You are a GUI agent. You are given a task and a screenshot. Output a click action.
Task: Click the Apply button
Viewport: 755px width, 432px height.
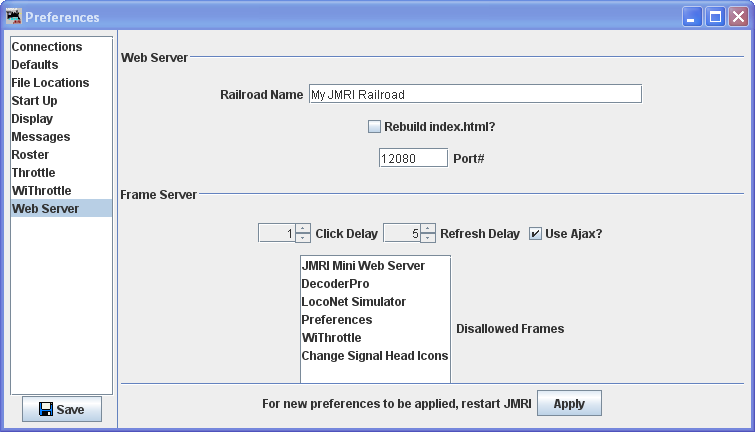click(x=569, y=403)
